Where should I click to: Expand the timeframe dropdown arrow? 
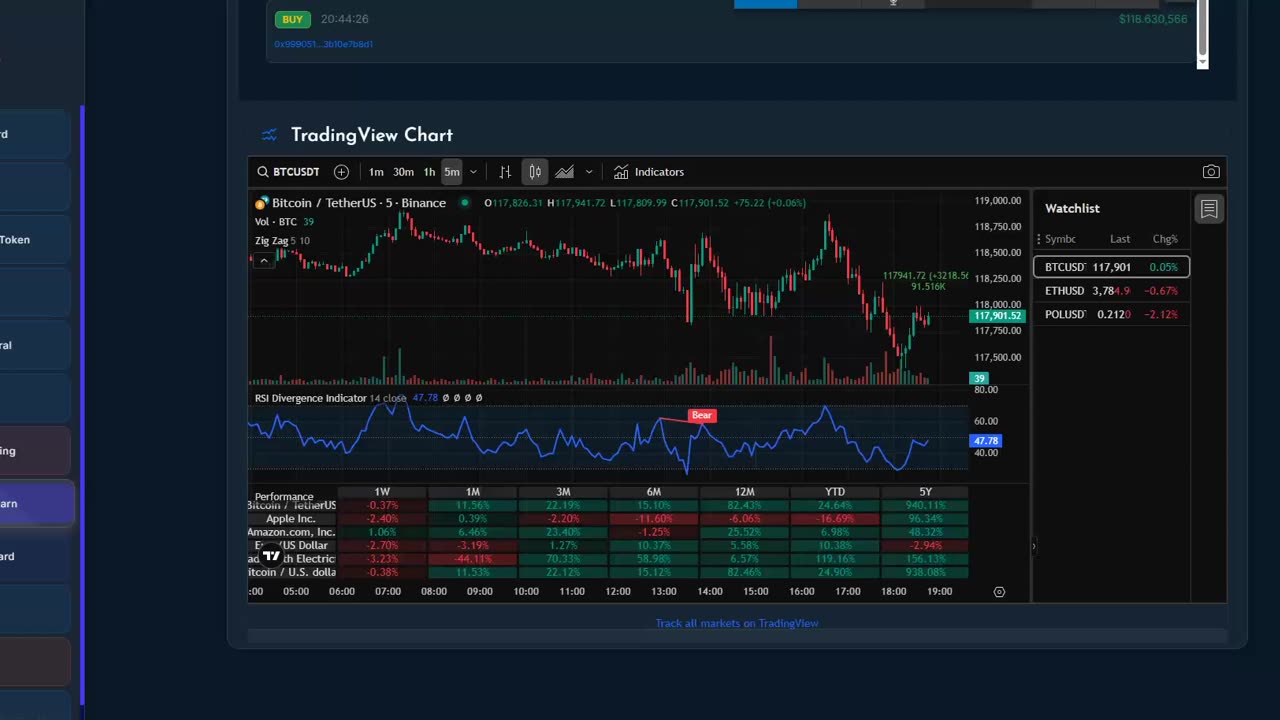tap(473, 172)
